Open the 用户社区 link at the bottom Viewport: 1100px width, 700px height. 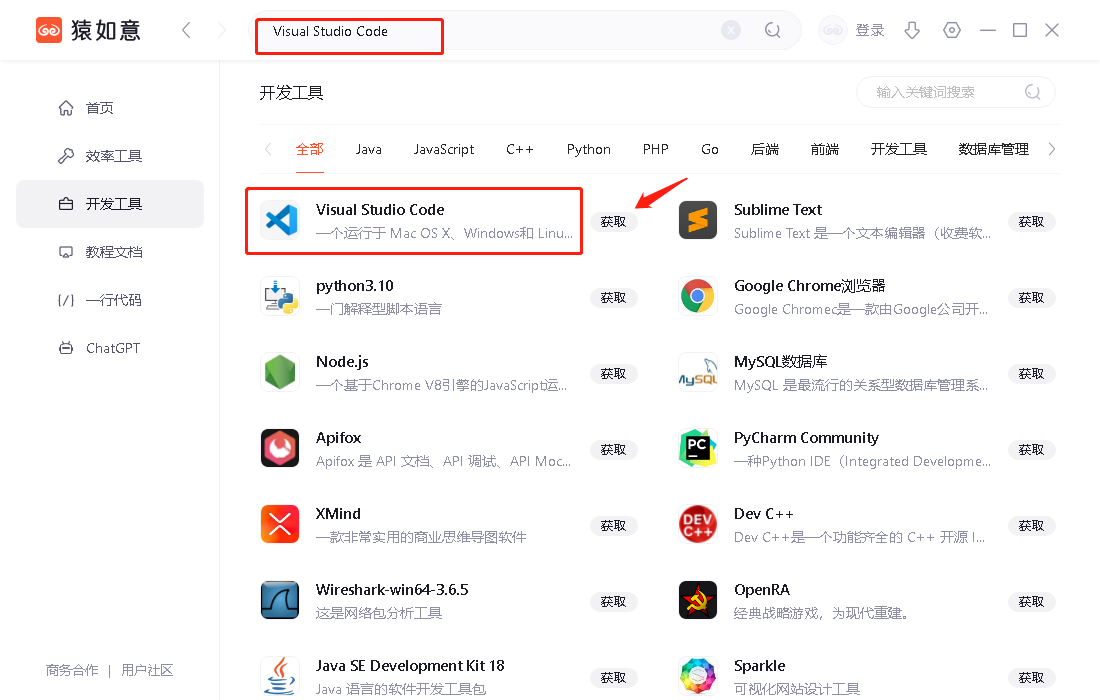147,670
